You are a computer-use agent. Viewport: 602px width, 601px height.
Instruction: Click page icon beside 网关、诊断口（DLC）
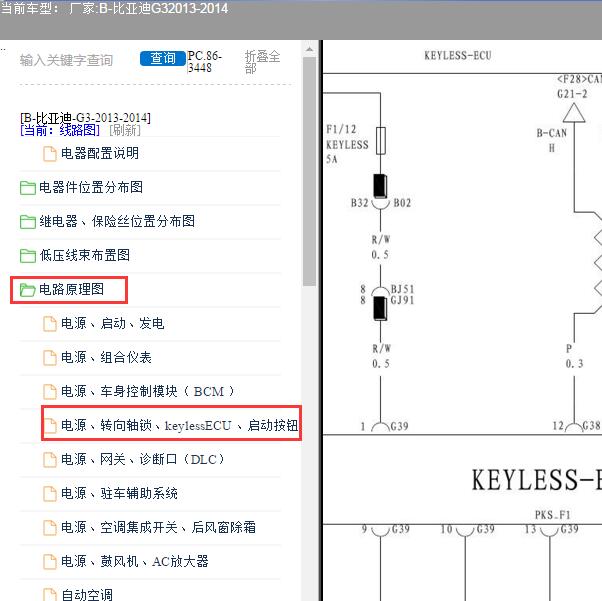tap(50, 459)
